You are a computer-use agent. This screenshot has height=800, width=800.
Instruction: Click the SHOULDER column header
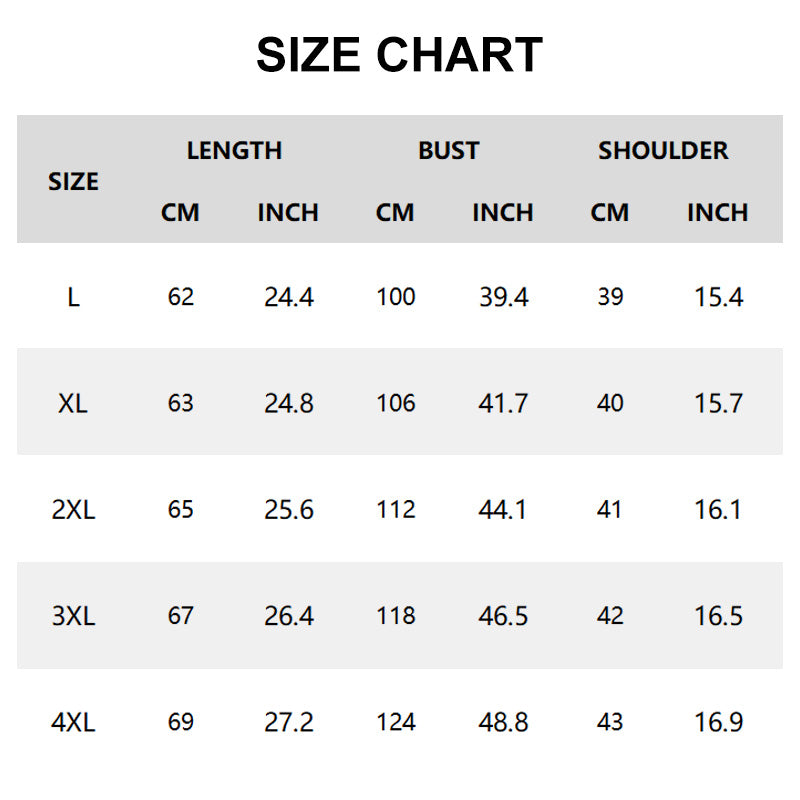pos(663,151)
